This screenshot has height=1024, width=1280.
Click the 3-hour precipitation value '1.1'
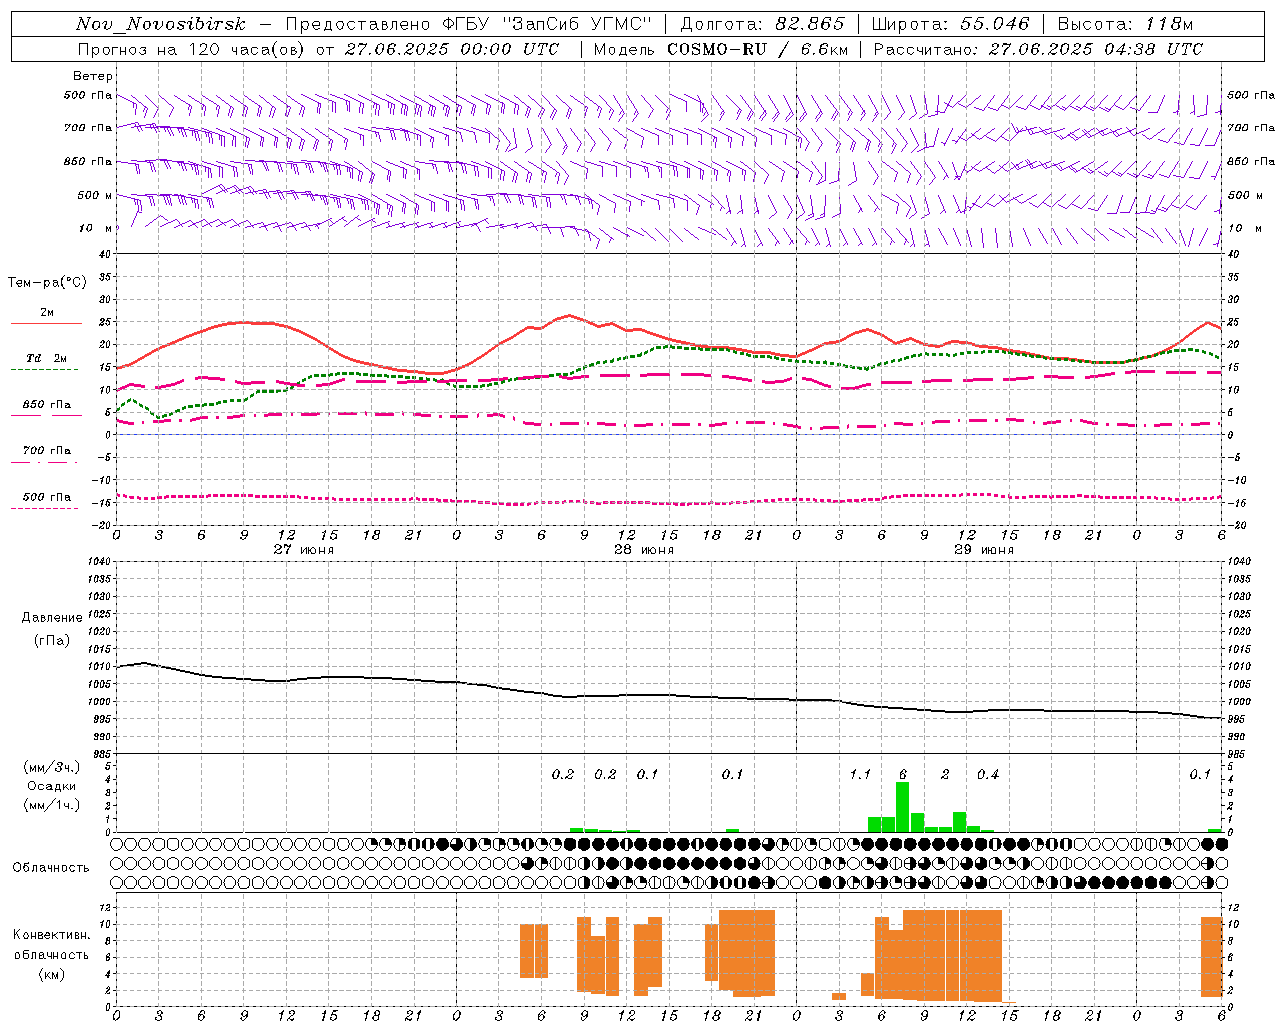click(x=860, y=775)
